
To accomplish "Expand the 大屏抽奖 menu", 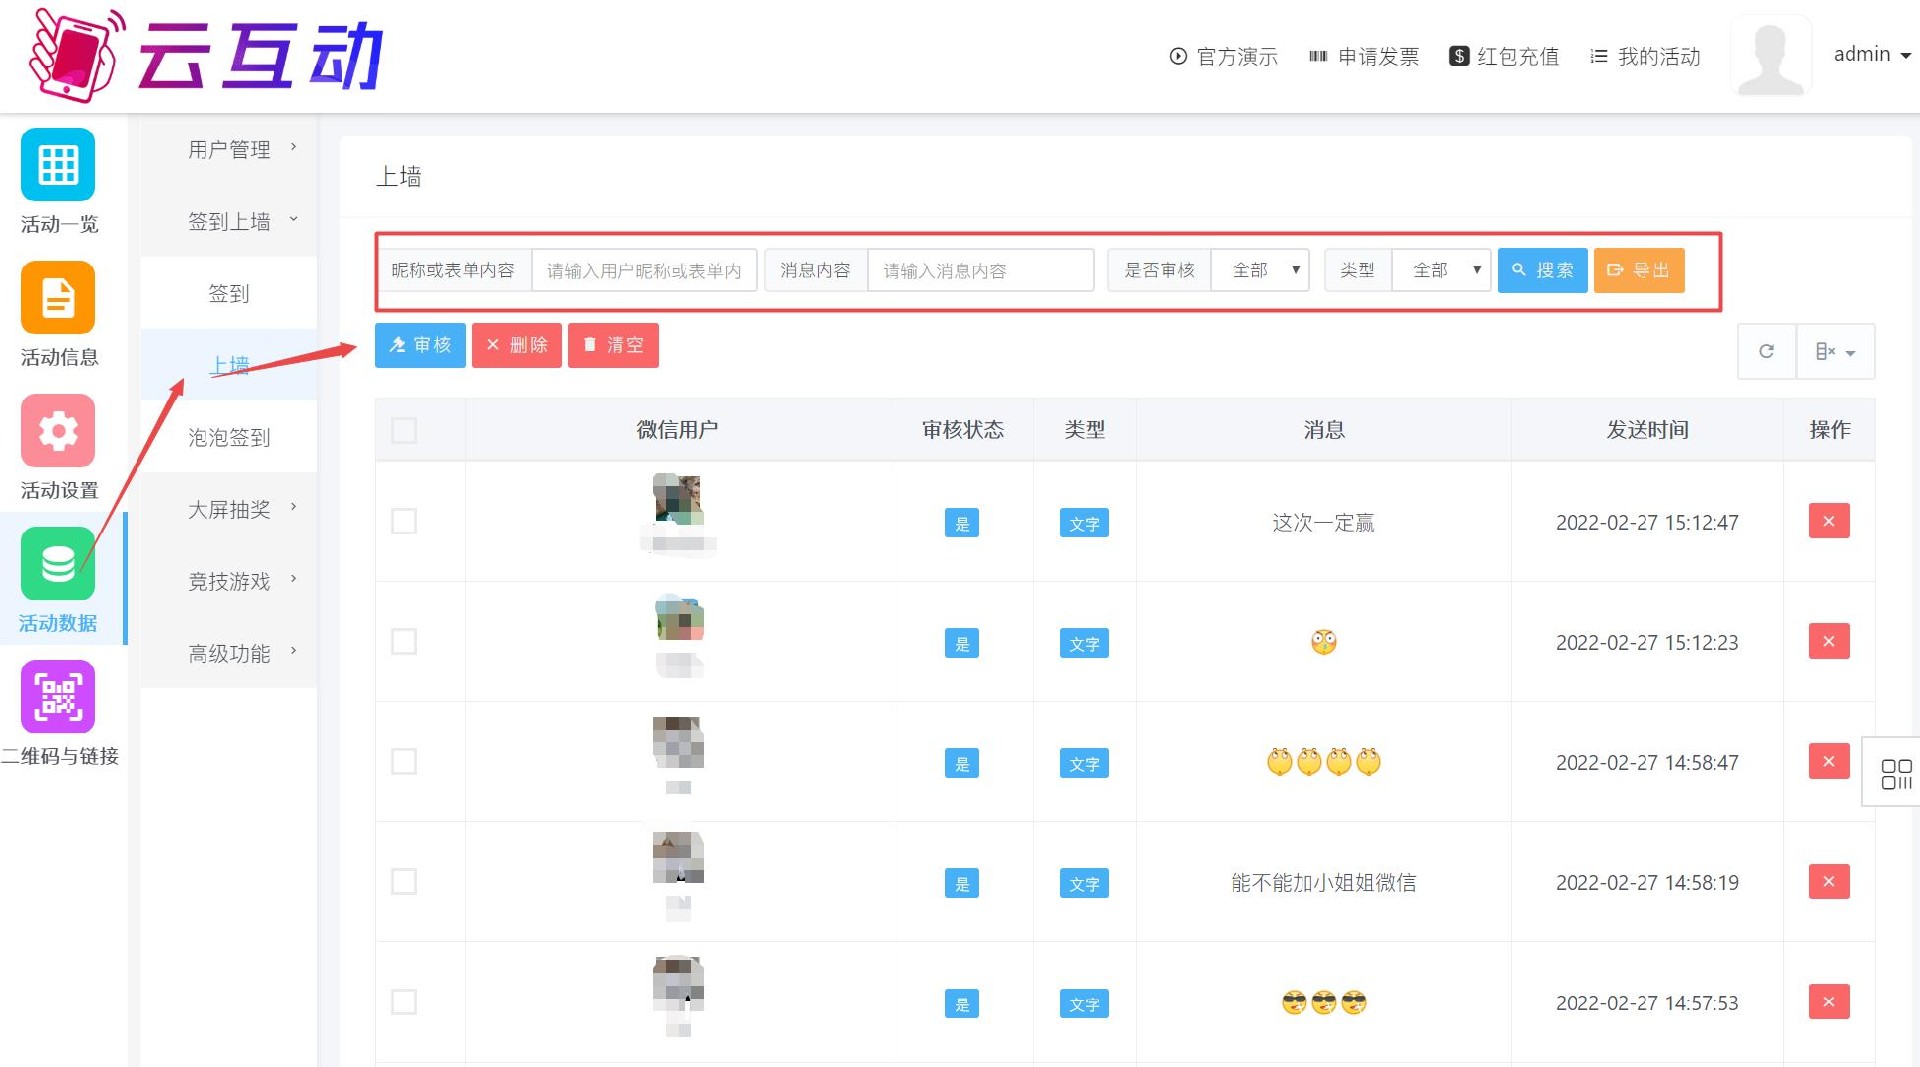I will click(229, 509).
